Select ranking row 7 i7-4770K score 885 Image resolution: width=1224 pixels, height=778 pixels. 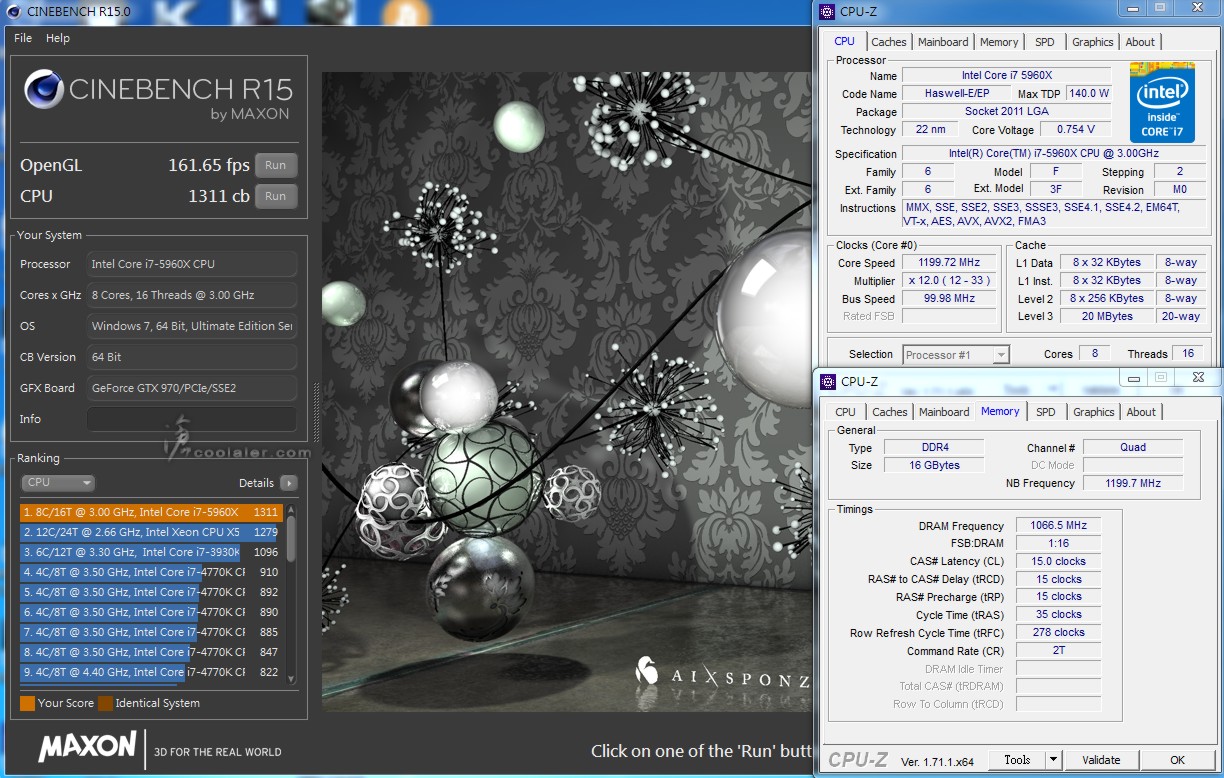coord(152,632)
